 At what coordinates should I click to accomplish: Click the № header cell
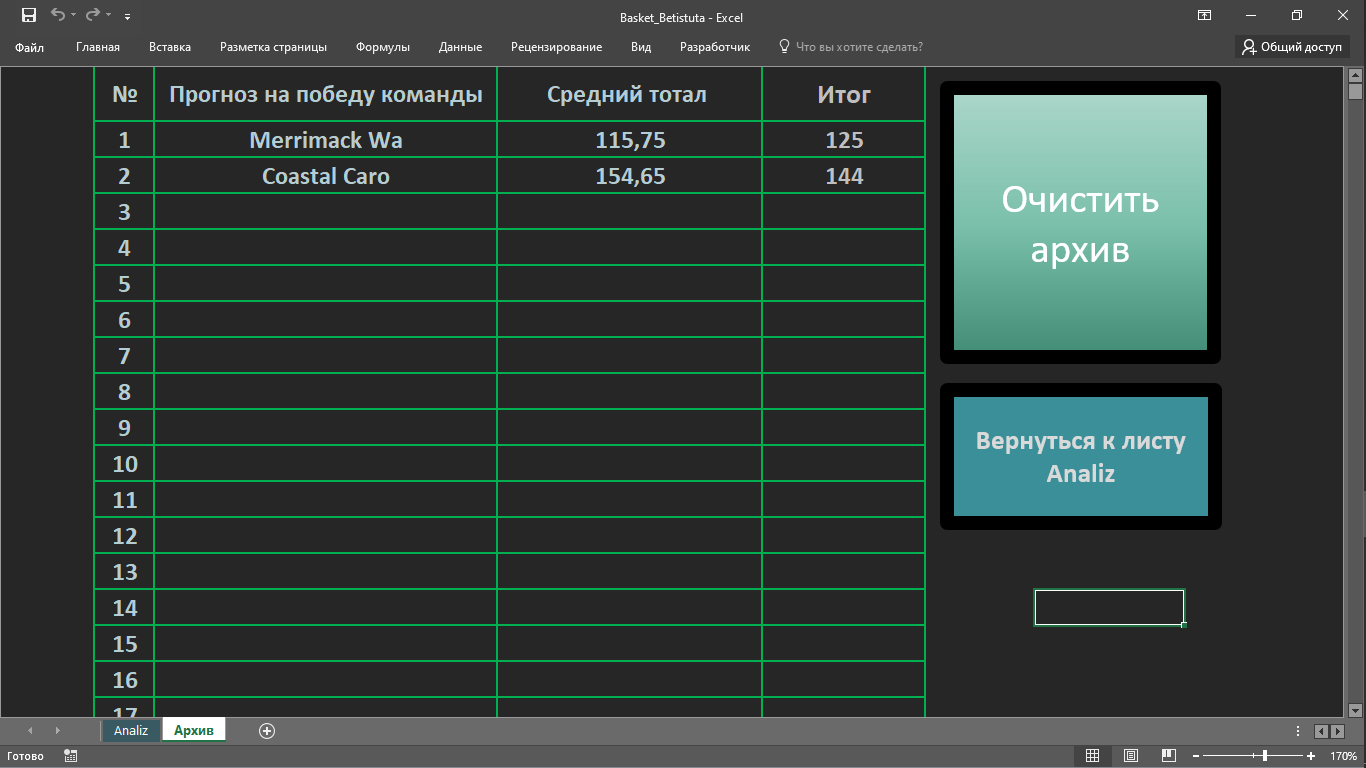click(x=124, y=94)
